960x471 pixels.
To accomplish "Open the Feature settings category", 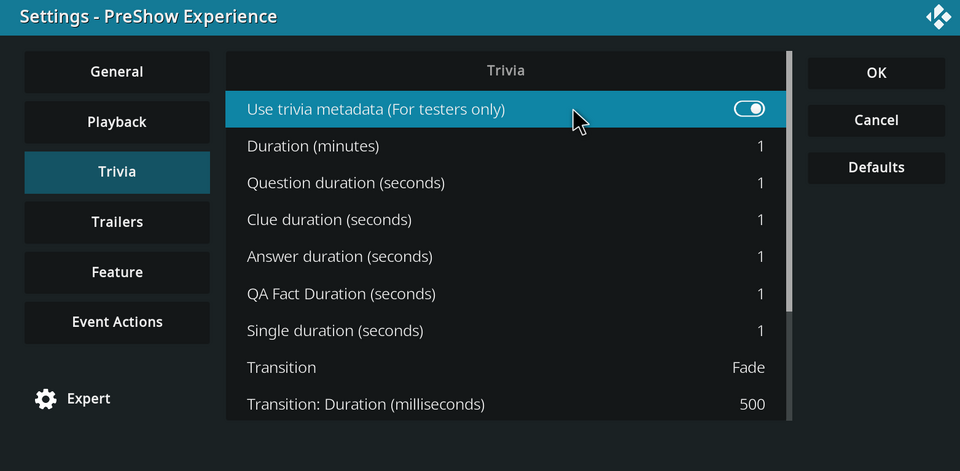I will click(117, 272).
